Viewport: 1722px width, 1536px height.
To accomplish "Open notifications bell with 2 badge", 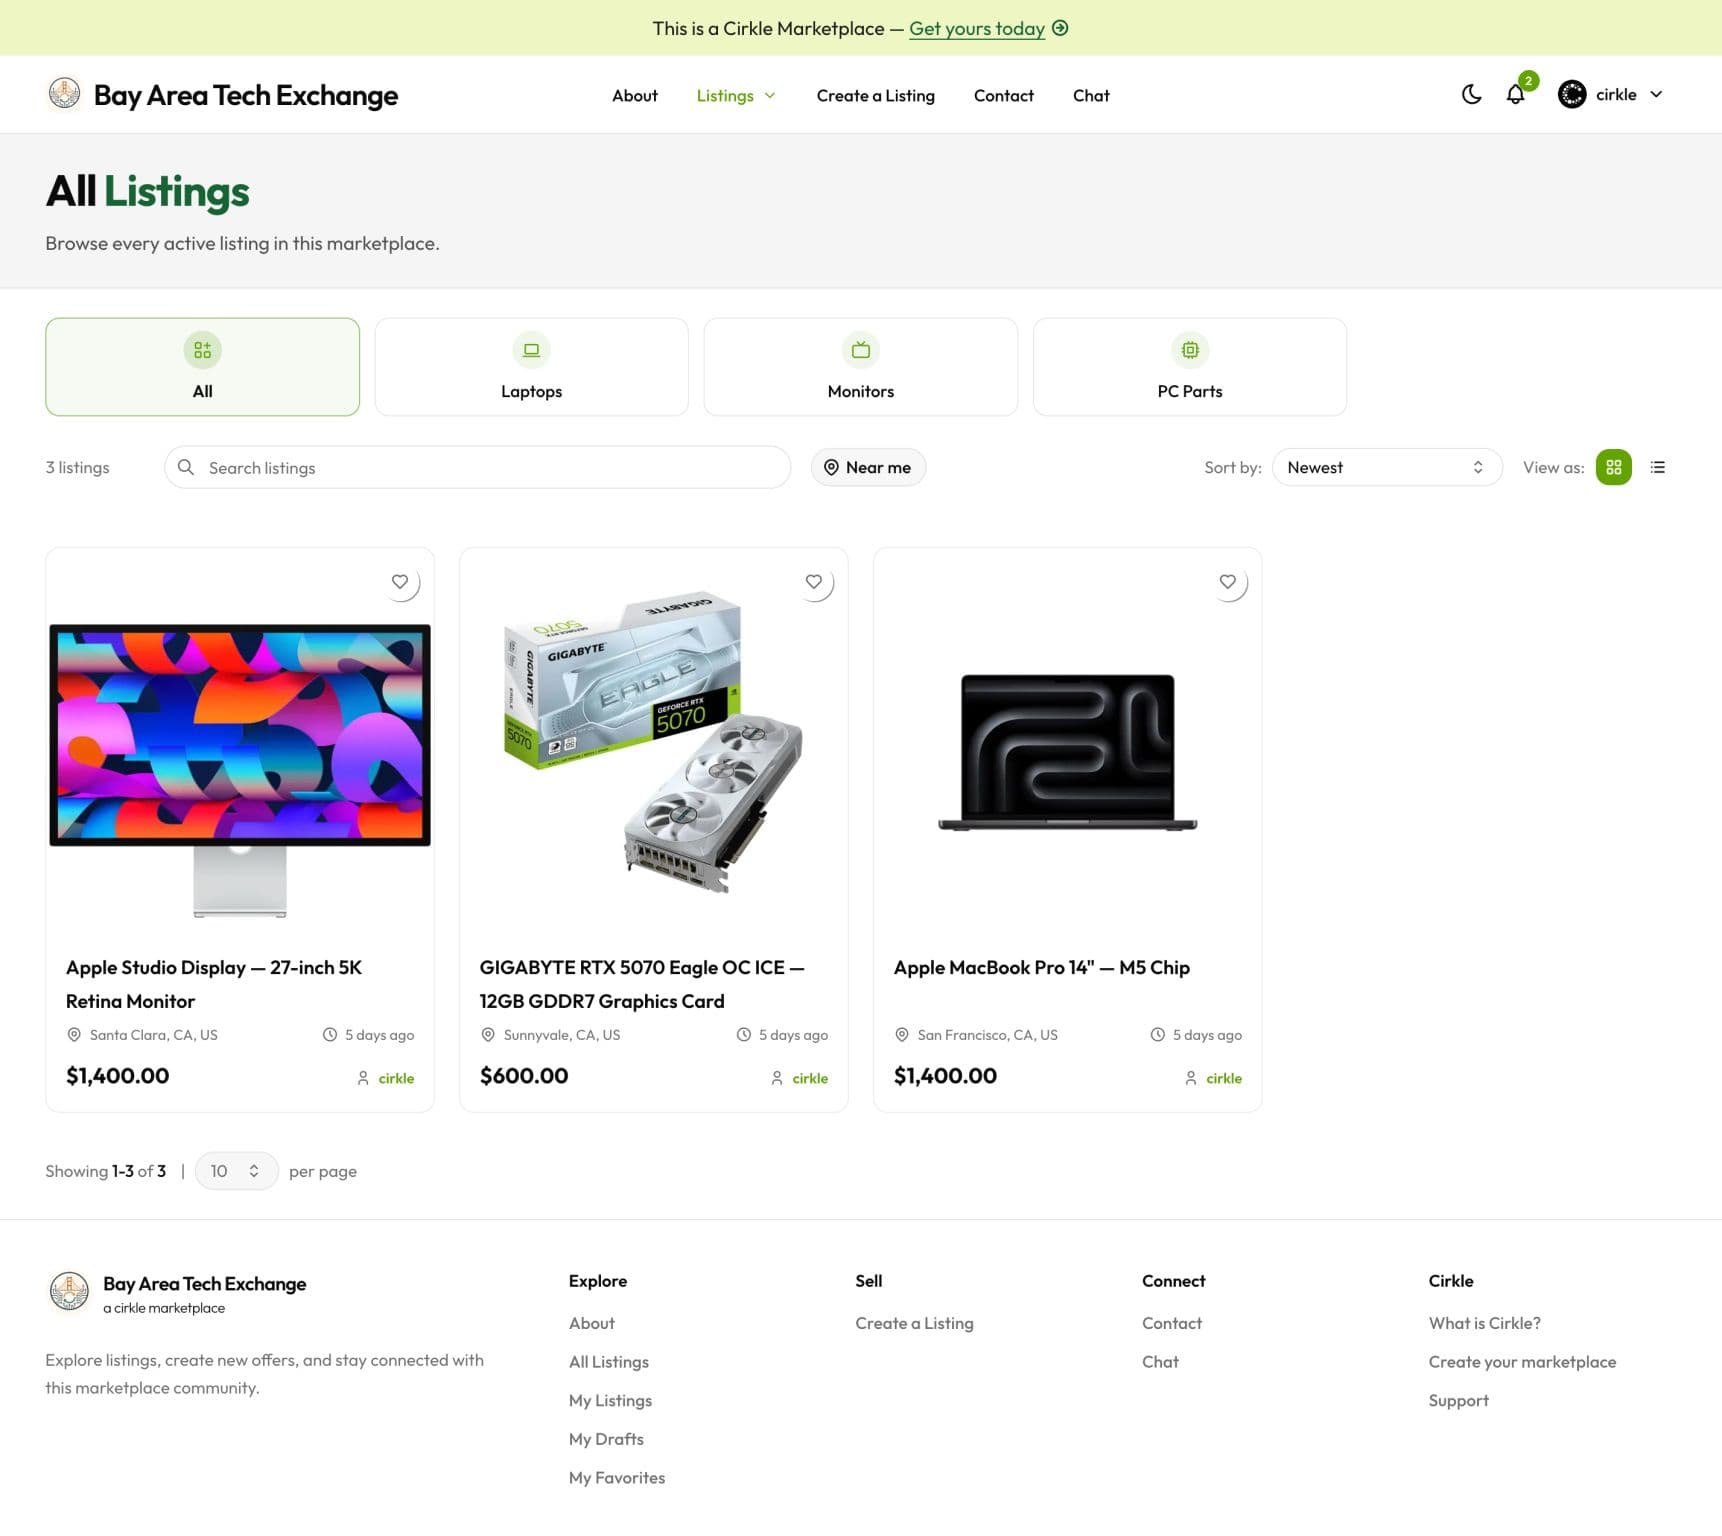I will [x=1516, y=94].
